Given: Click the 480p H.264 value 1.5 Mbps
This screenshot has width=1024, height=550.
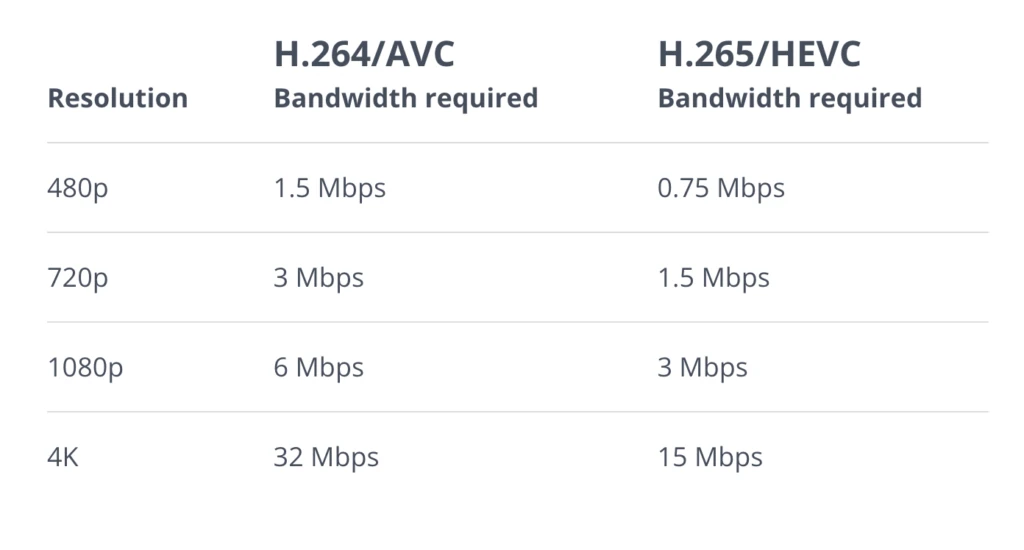Looking at the screenshot, I should pyautogui.click(x=329, y=188).
